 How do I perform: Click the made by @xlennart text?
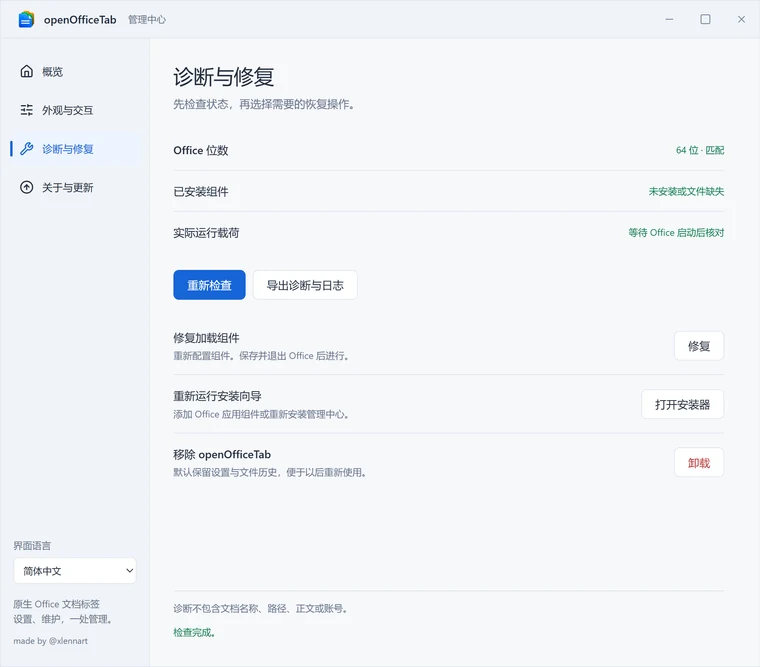50,641
